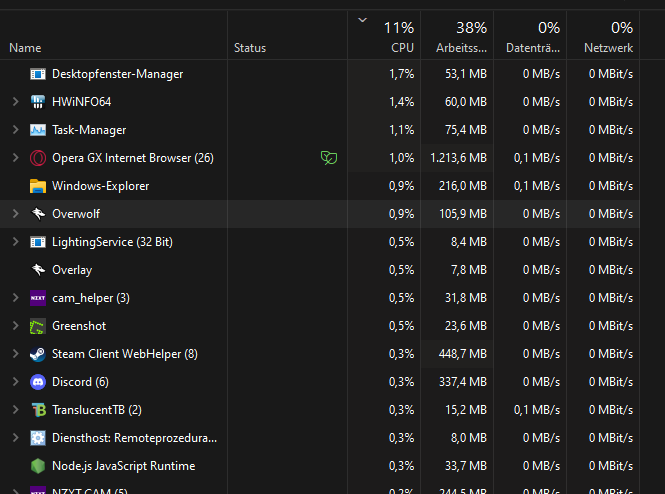The image size is (665, 494).
Task: Click the sort direction arrow above CPU
Action: coord(362,20)
